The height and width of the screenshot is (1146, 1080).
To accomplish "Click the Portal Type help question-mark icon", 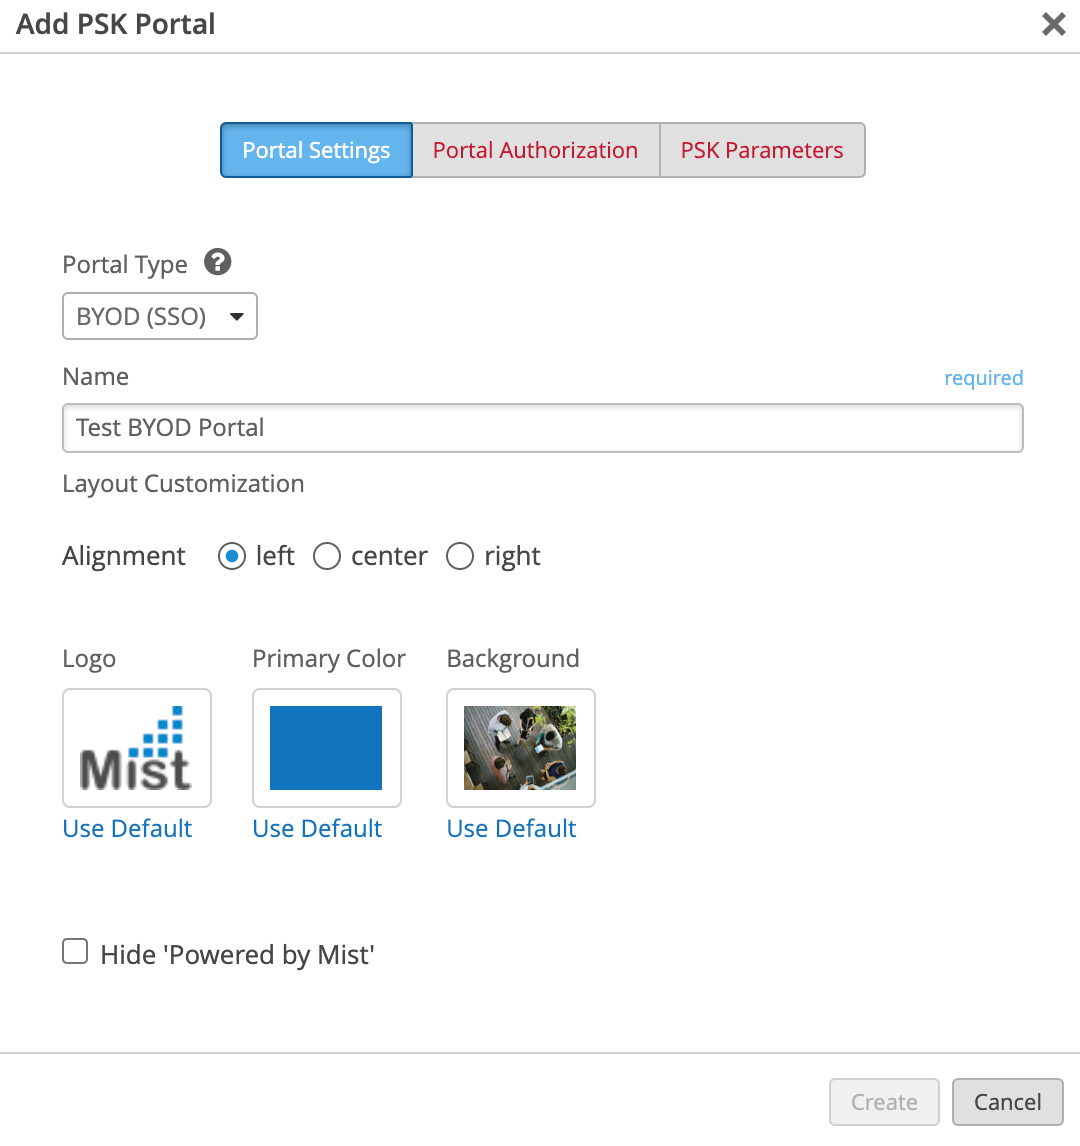I will tap(217, 263).
